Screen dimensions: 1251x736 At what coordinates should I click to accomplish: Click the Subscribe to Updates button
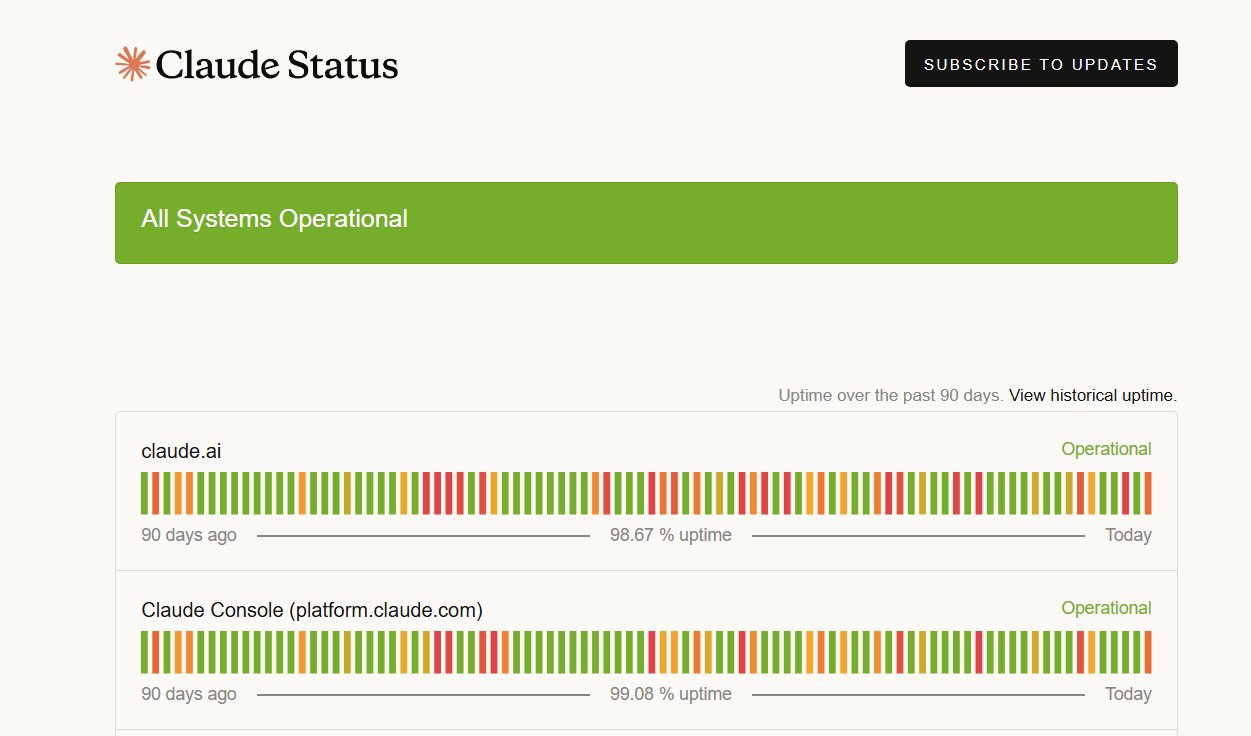coord(1041,64)
